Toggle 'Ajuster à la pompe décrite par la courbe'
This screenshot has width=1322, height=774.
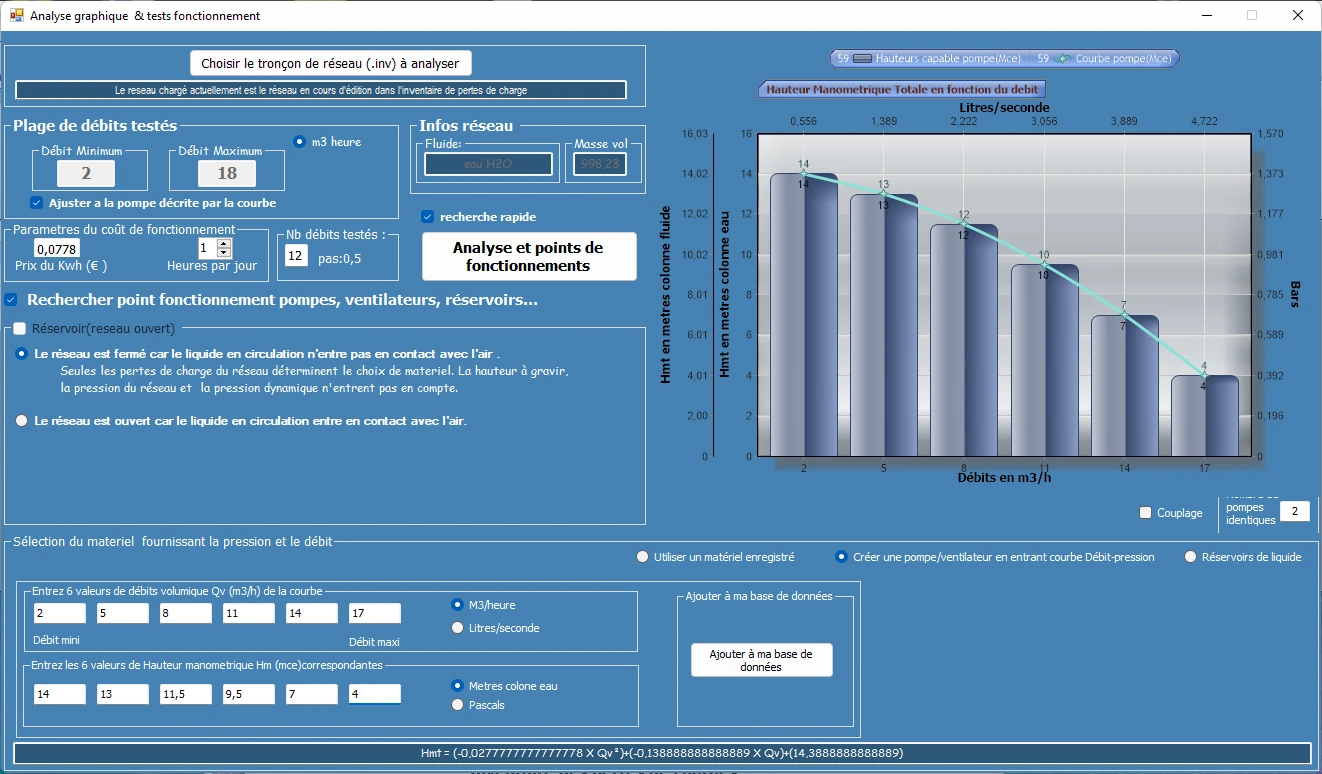tap(37, 203)
